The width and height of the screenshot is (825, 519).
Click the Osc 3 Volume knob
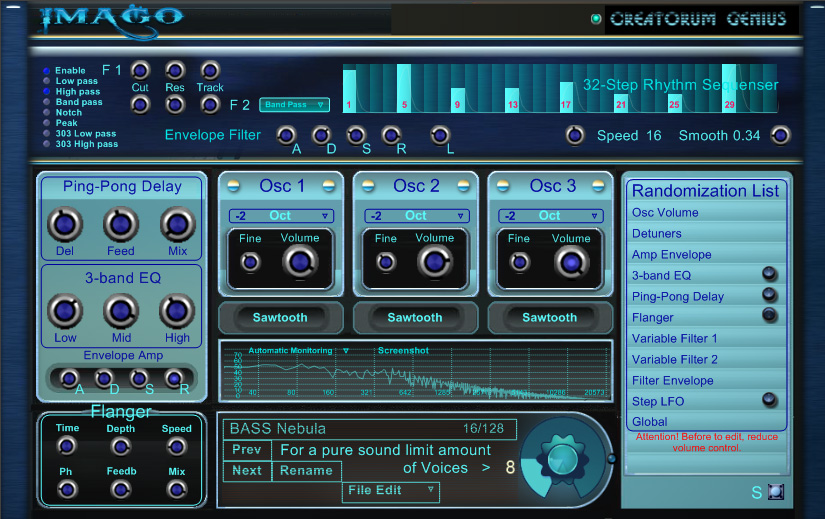(571, 262)
